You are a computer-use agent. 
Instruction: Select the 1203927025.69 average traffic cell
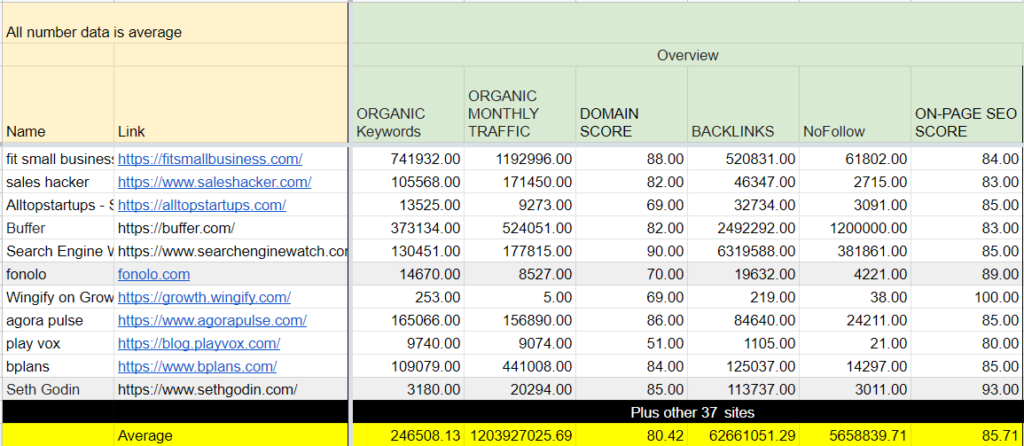[520, 436]
